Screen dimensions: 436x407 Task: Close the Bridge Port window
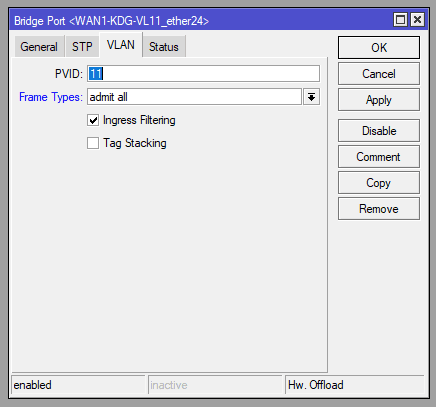click(x=417, y=20)
